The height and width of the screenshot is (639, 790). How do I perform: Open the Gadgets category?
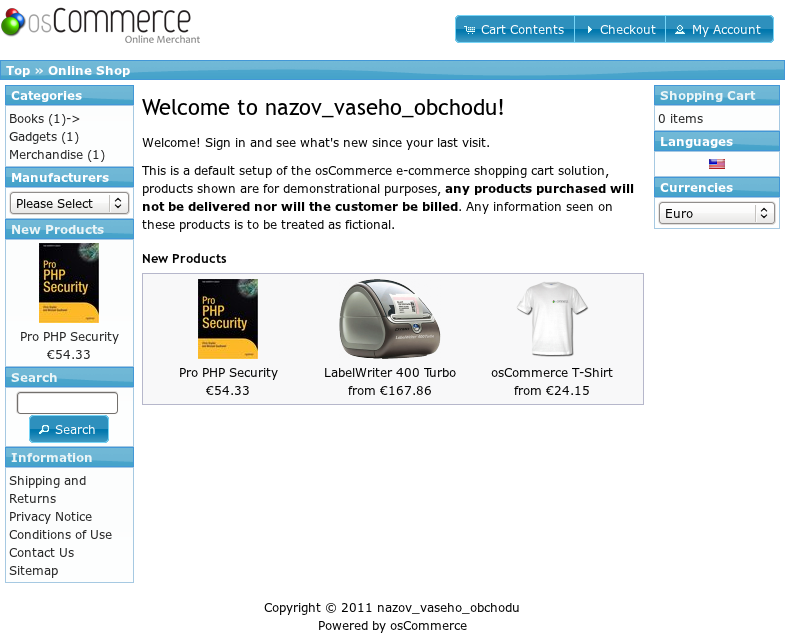(x=44, y=137)
